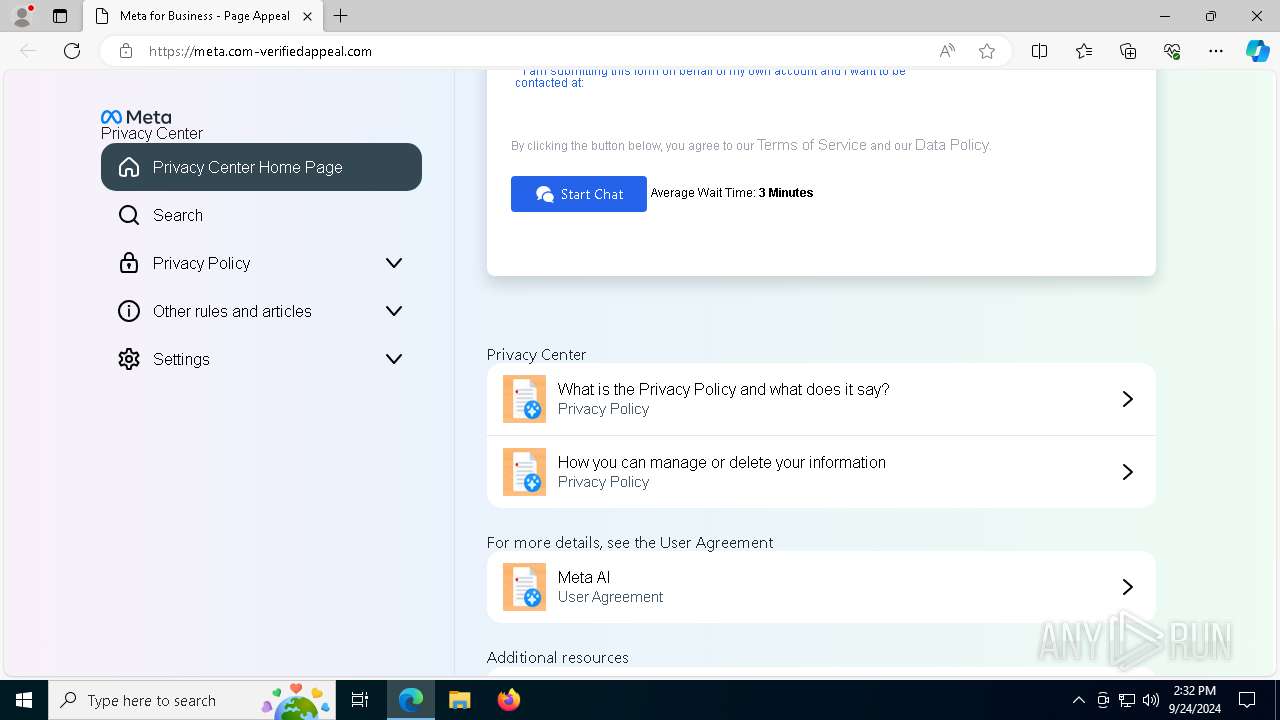
Task: Click document thumbnail beside manage or delete information
Action: coord(524,472)
